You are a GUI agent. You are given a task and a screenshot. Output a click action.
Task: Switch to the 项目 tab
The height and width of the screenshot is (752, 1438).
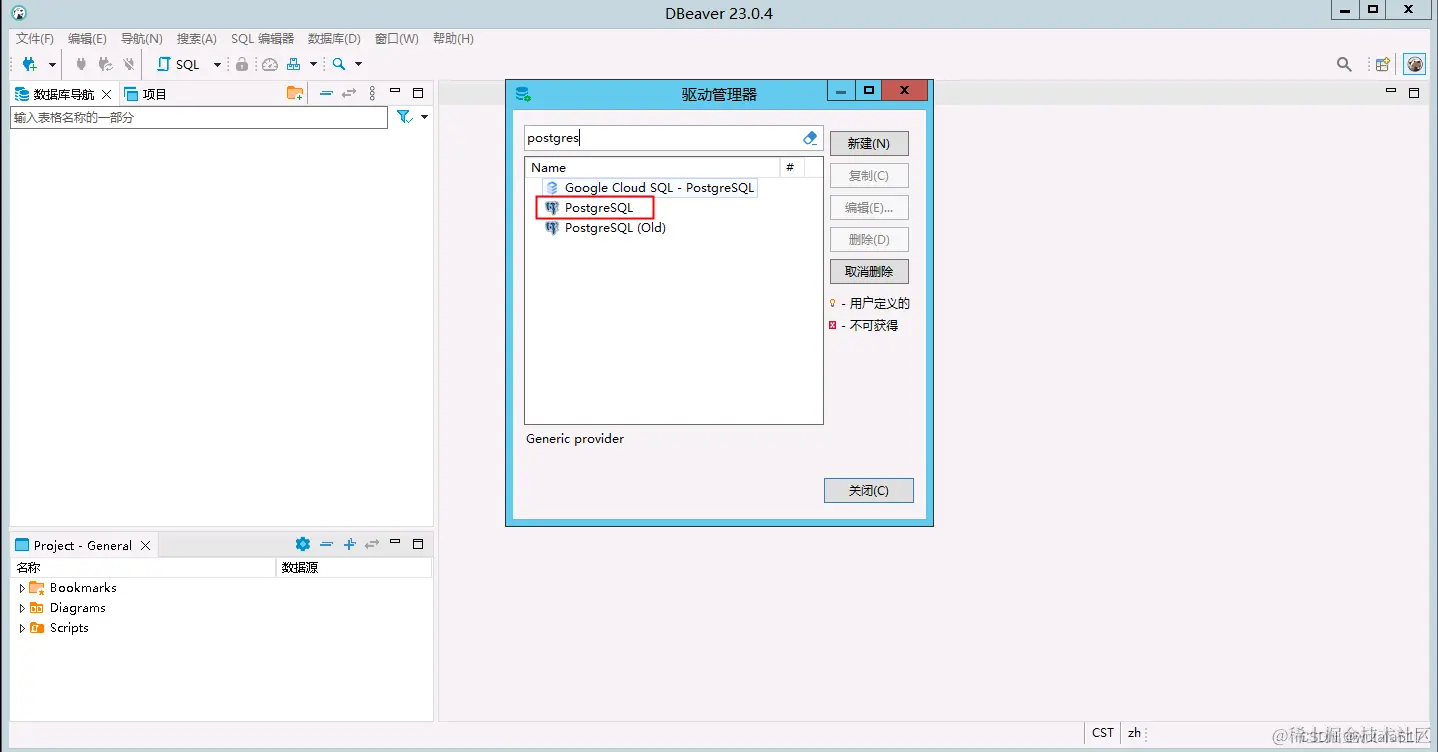tap(146, 94)
